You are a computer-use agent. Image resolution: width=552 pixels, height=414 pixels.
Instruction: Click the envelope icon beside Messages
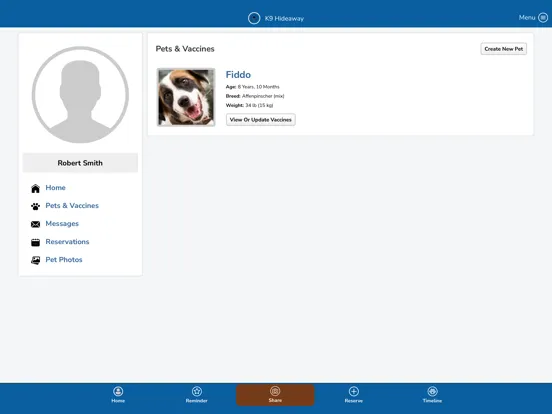(x=36, y=224)
